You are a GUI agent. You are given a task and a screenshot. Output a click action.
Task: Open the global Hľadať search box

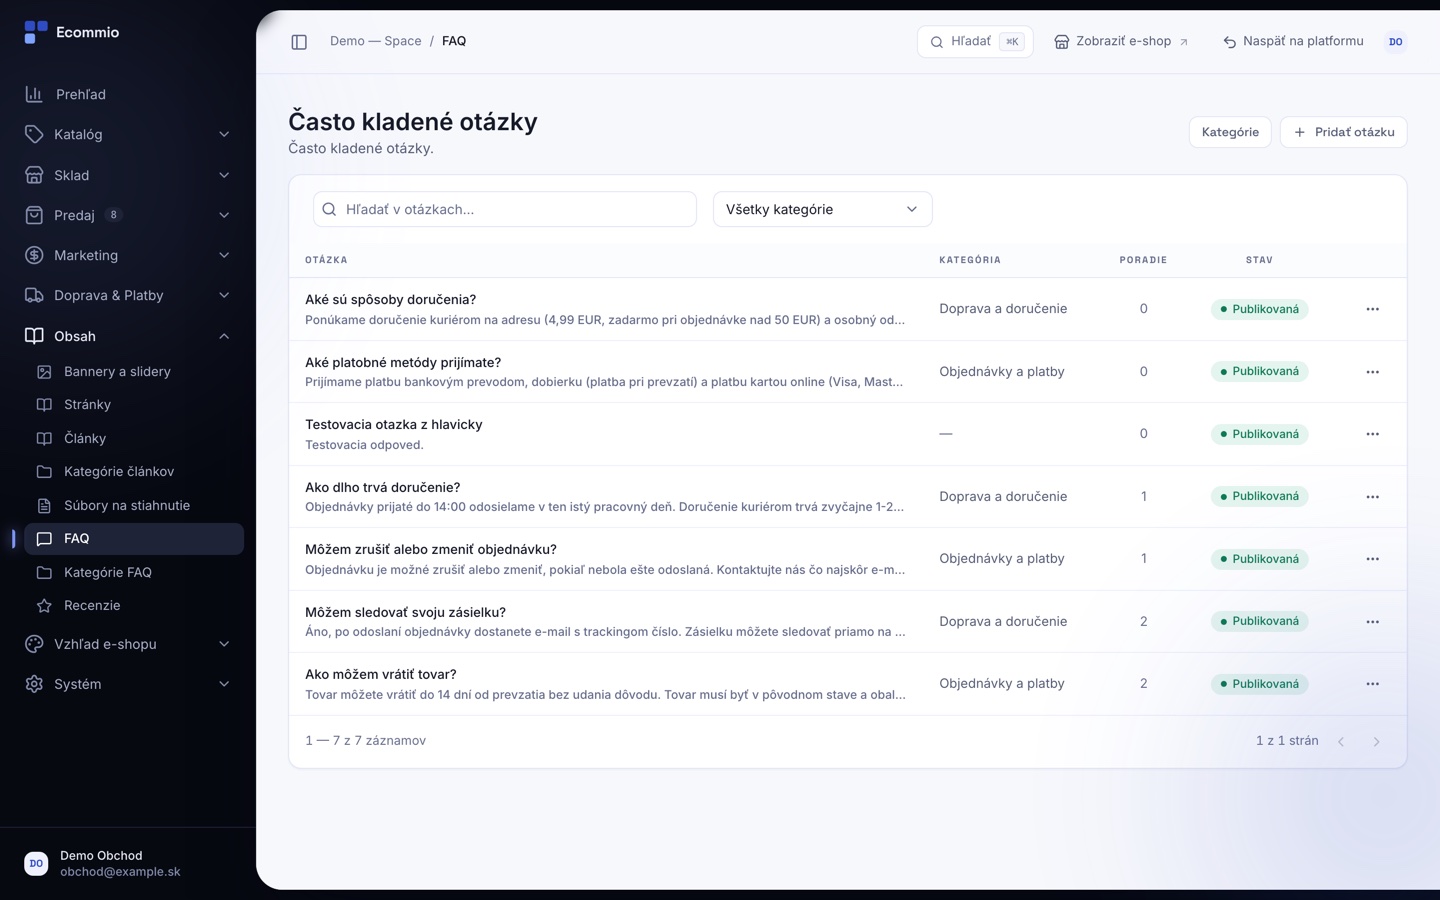pyautogui.click(x=975, y=42)
